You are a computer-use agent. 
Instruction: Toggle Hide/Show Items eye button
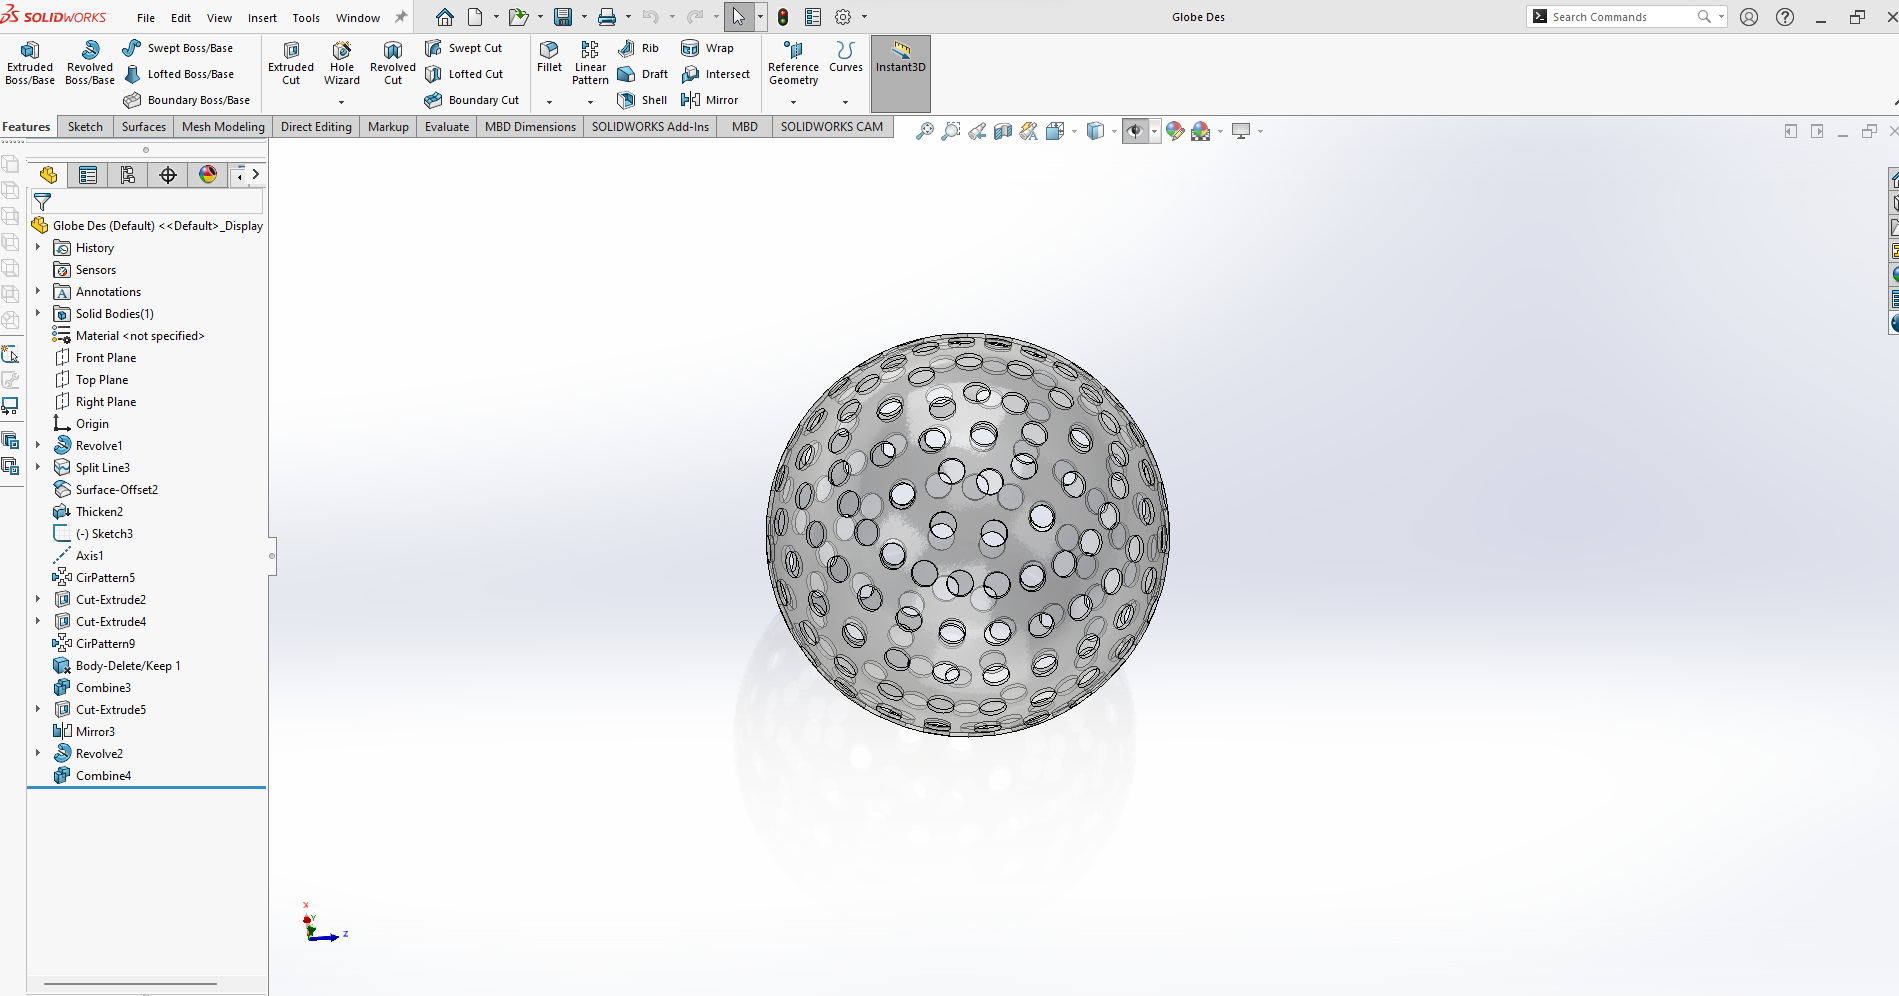coord(1135,131)
